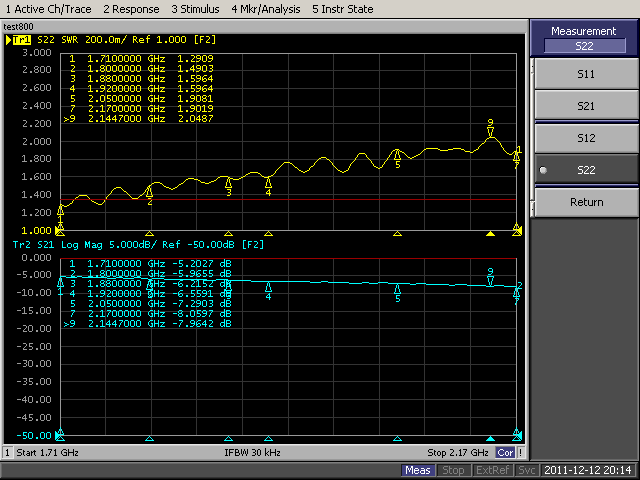Select cyan marker 9 row showing -7.9642 dB

[148, 324]
